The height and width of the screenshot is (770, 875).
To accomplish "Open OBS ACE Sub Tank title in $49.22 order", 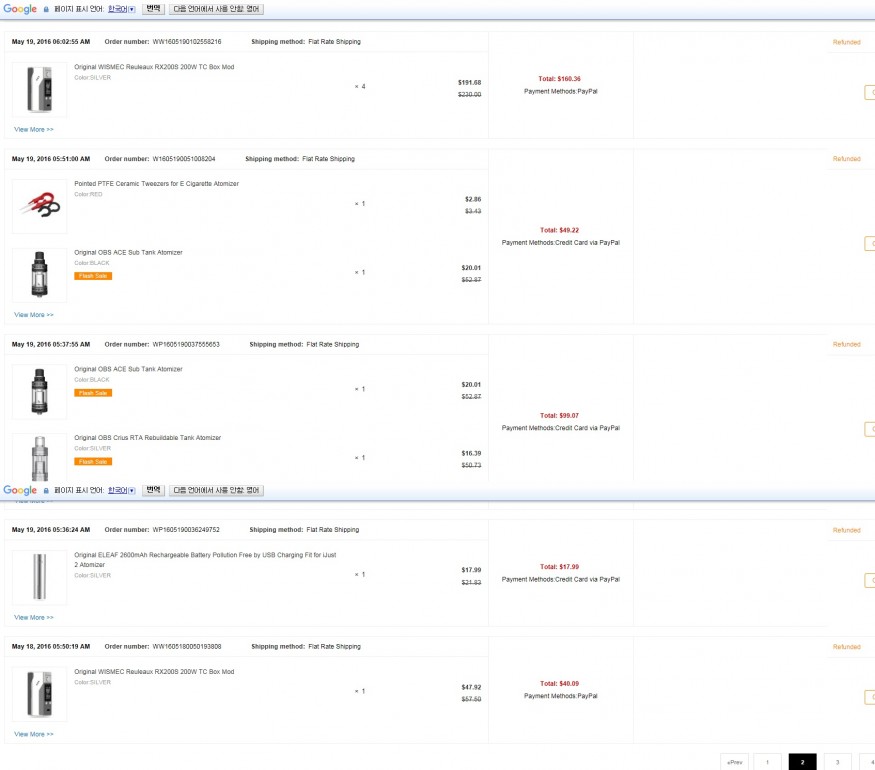I will coord(128,252).
